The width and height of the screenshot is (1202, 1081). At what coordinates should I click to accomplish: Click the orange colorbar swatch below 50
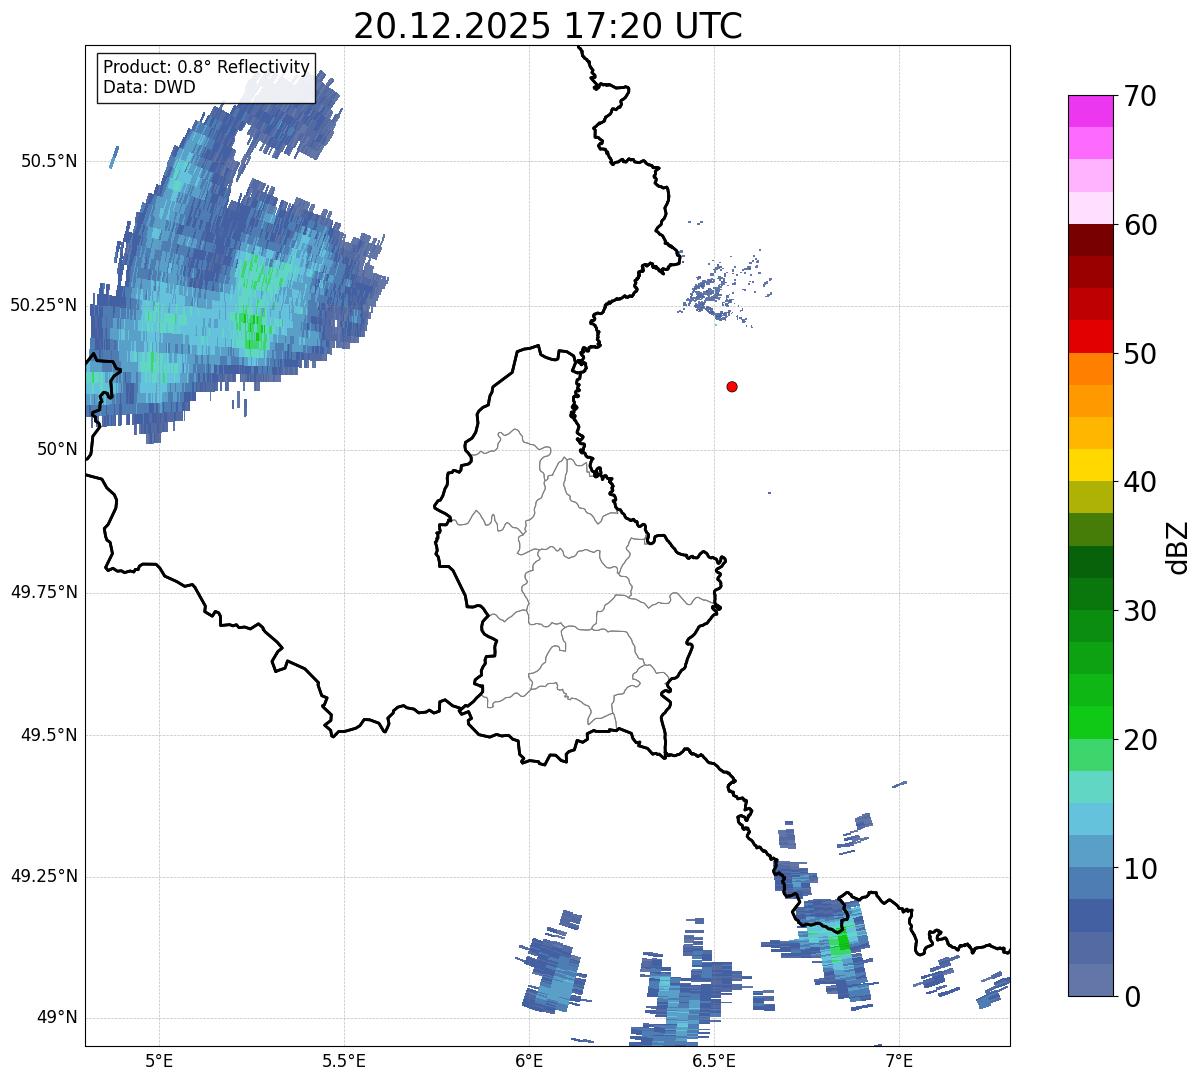coord(1091,369)
